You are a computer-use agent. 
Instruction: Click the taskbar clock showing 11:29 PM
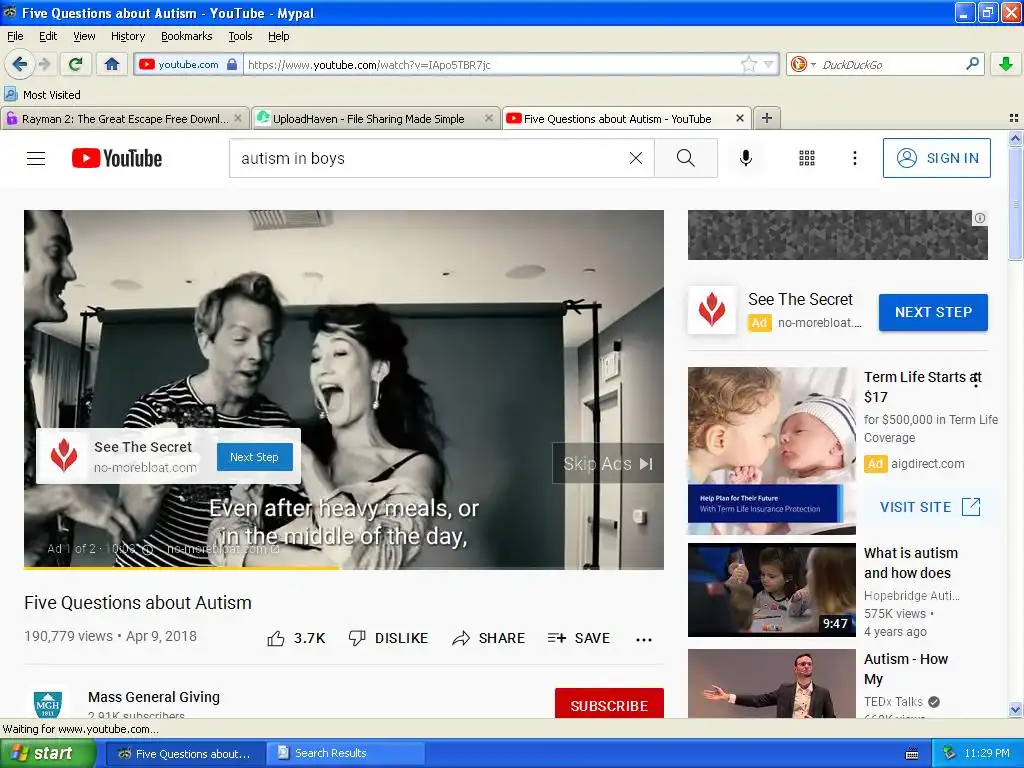[x=987, y=753]
